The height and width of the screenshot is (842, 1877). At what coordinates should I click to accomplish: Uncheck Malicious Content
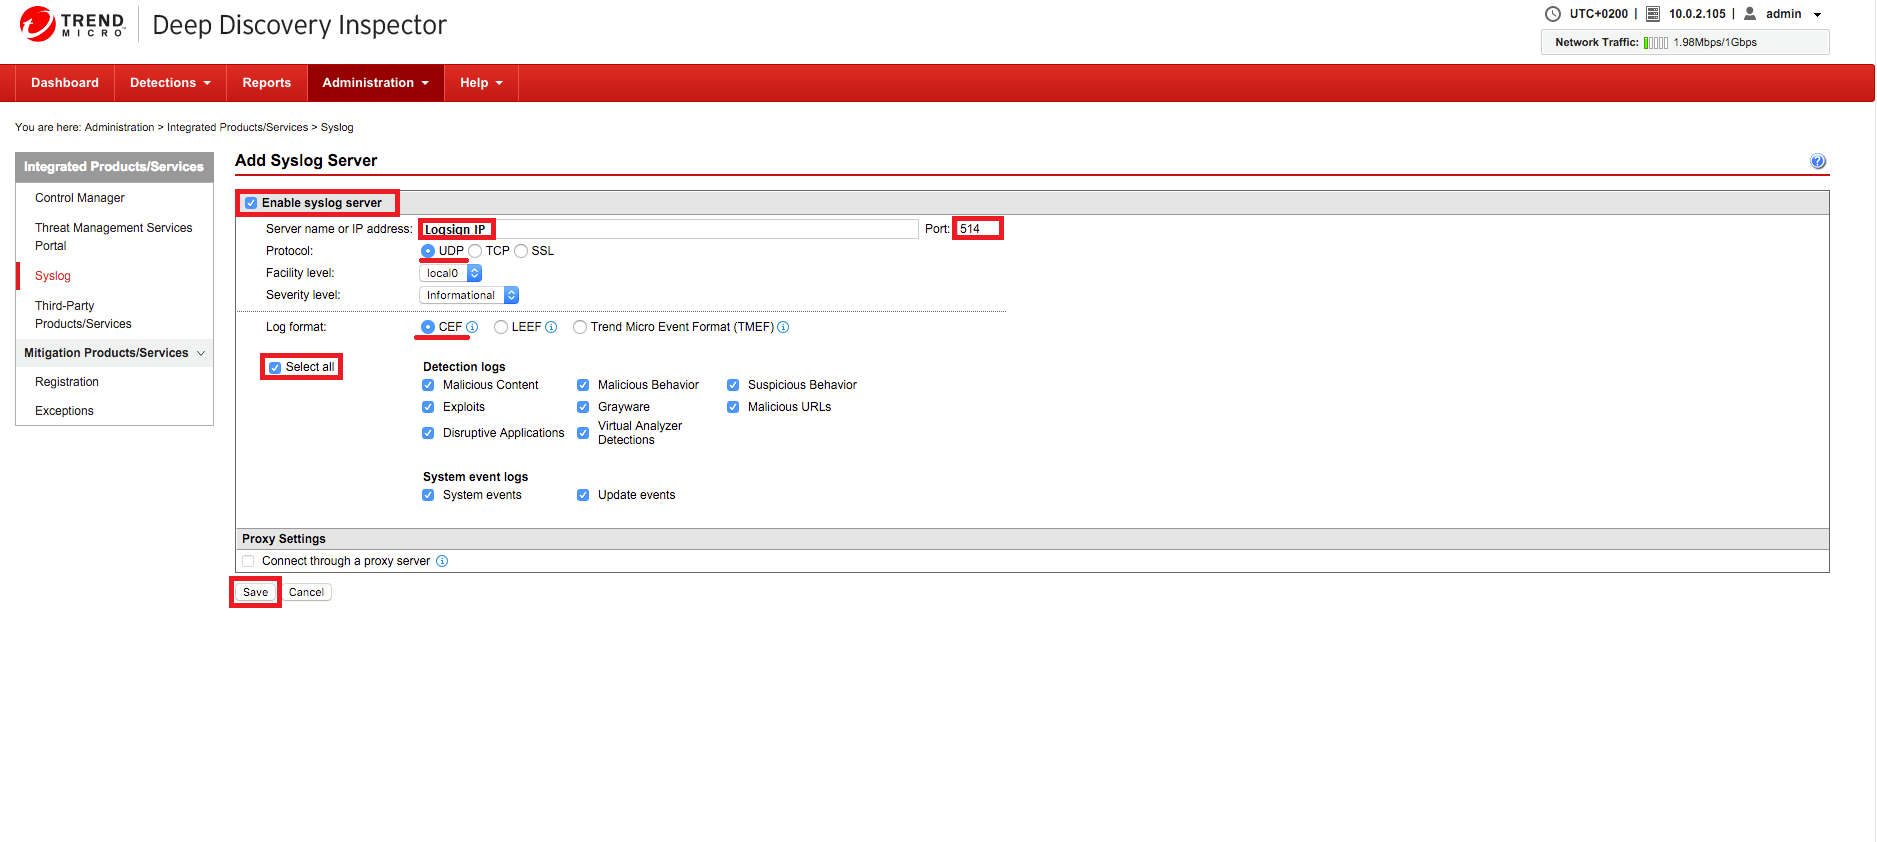click(428, 385)
